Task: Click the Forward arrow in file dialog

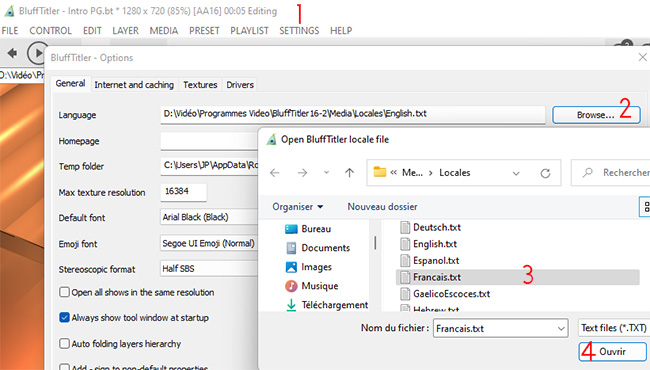Action: click(302, 172)
